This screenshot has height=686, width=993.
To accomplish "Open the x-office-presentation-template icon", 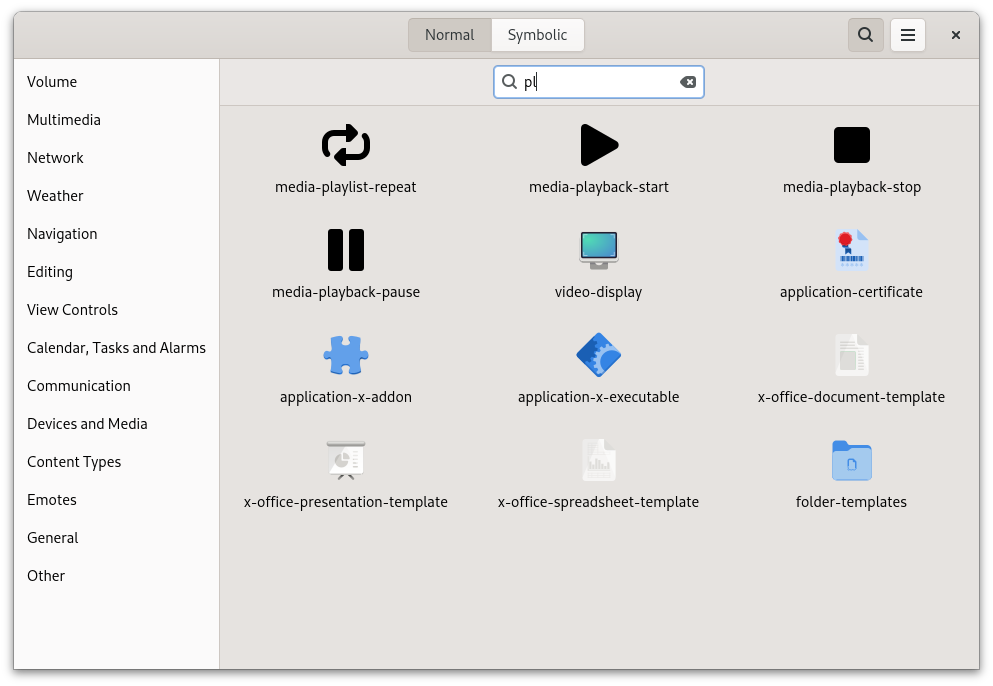I will pos(346,460).
